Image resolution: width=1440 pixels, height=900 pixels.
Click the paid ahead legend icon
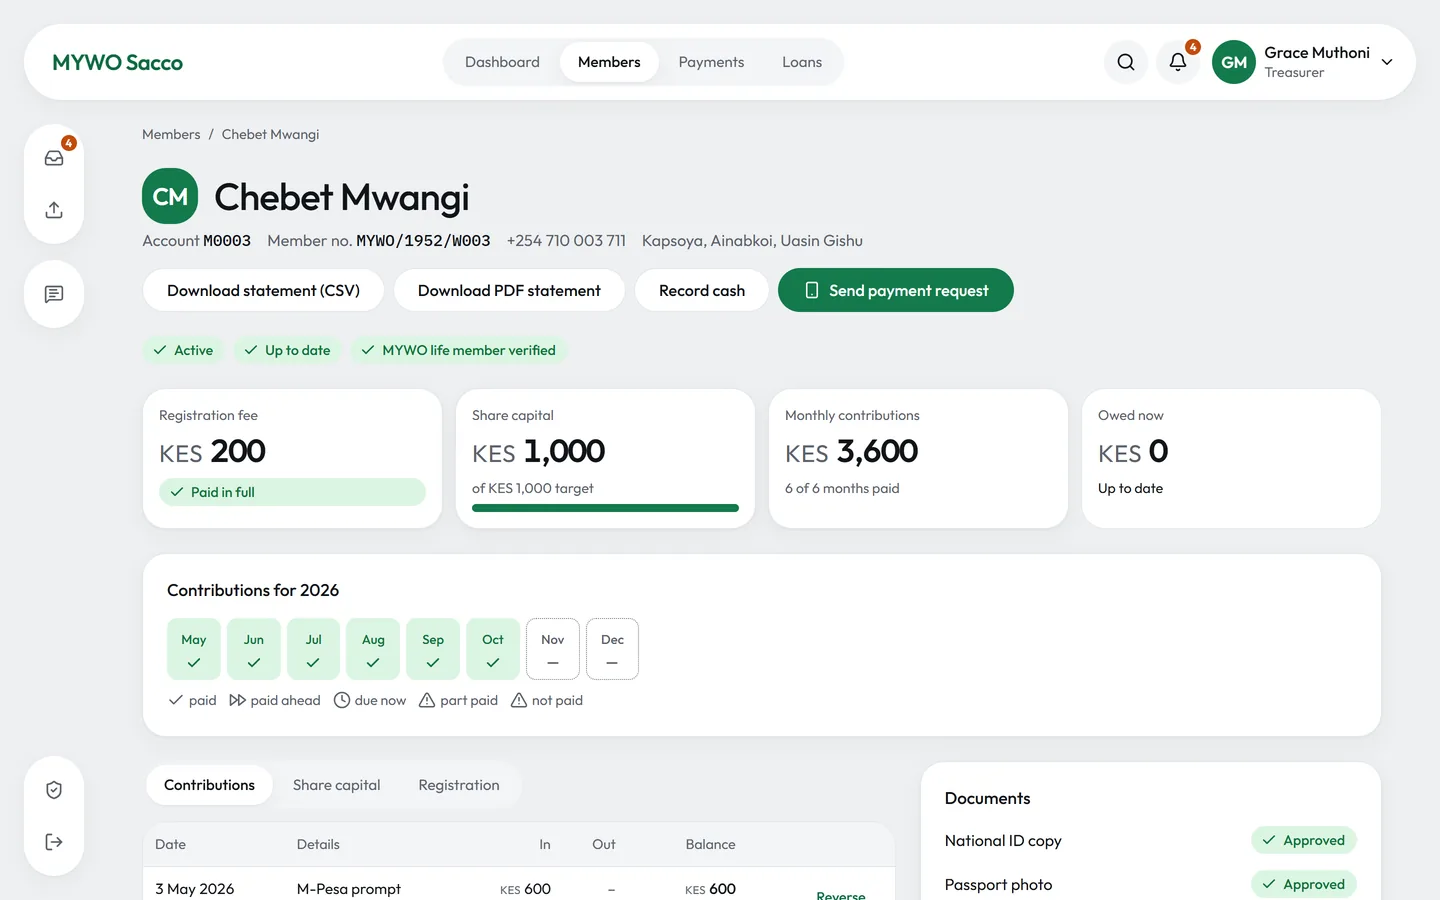point(237,700)
